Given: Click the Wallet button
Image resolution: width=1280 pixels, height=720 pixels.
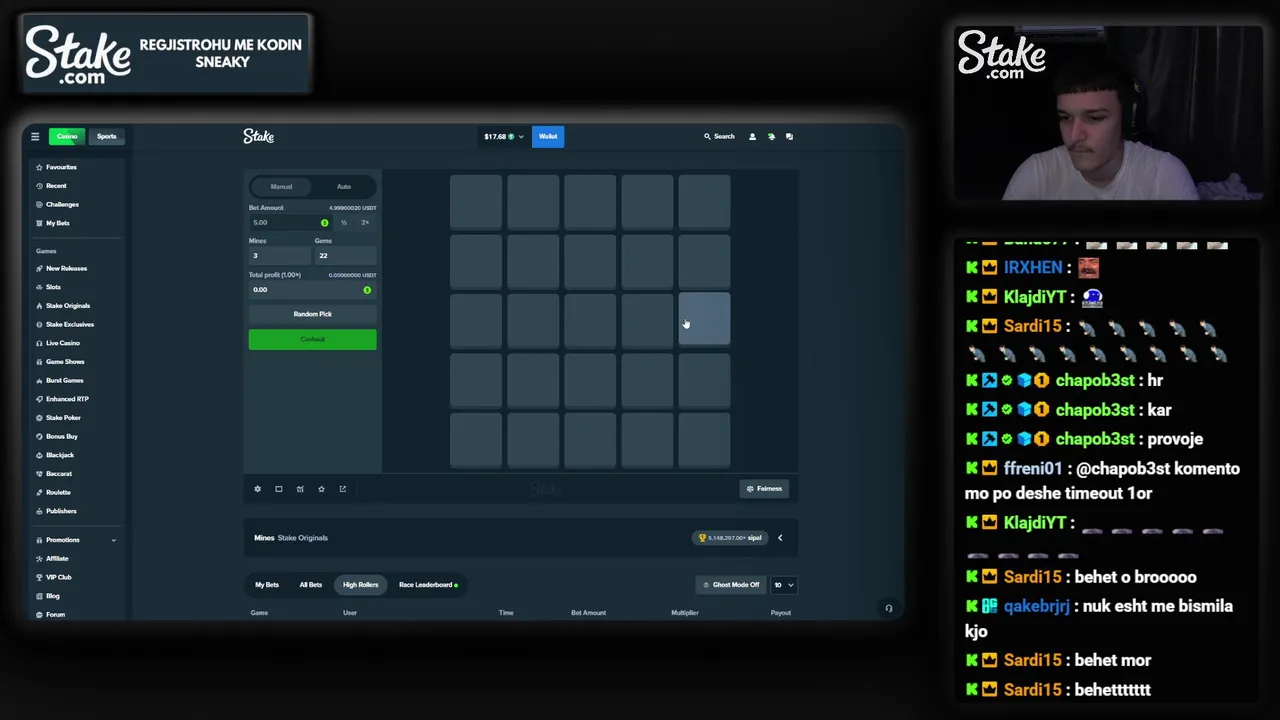Looking at the screenshot, I should coord(548,136).
